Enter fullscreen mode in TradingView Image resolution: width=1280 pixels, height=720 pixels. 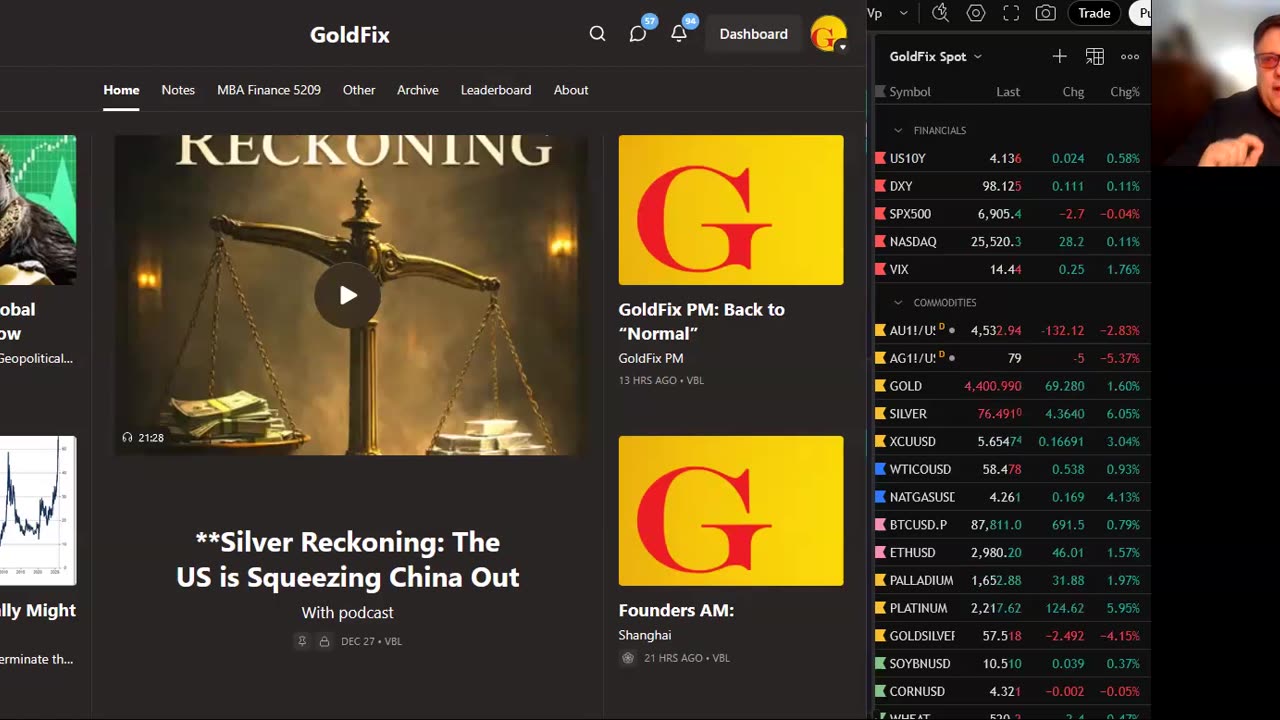pyautogui.click(x=1011, y=13)
